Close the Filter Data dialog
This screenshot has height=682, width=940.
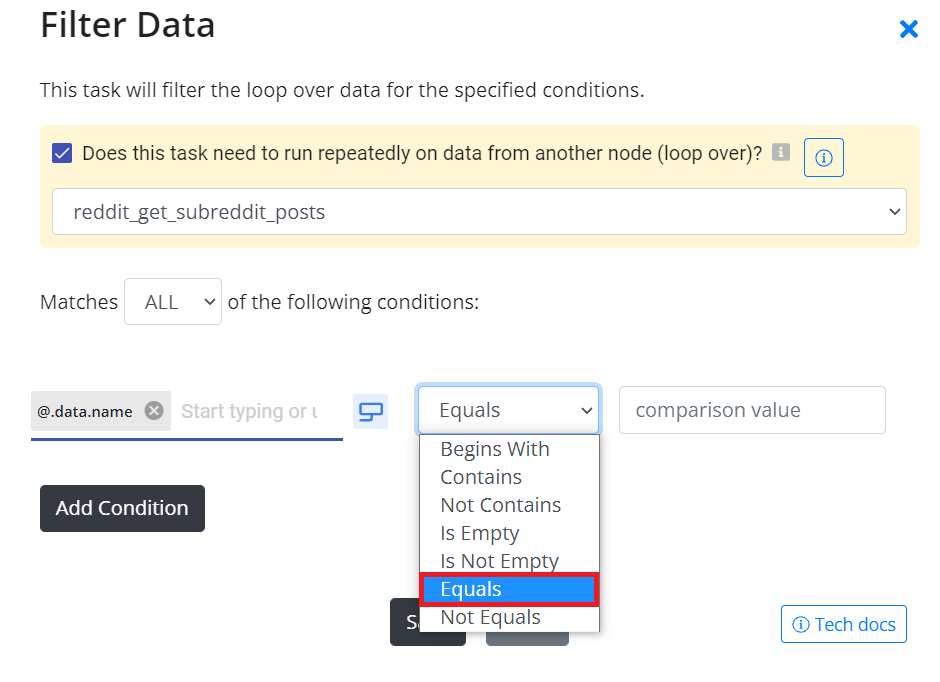coord(908,28)
